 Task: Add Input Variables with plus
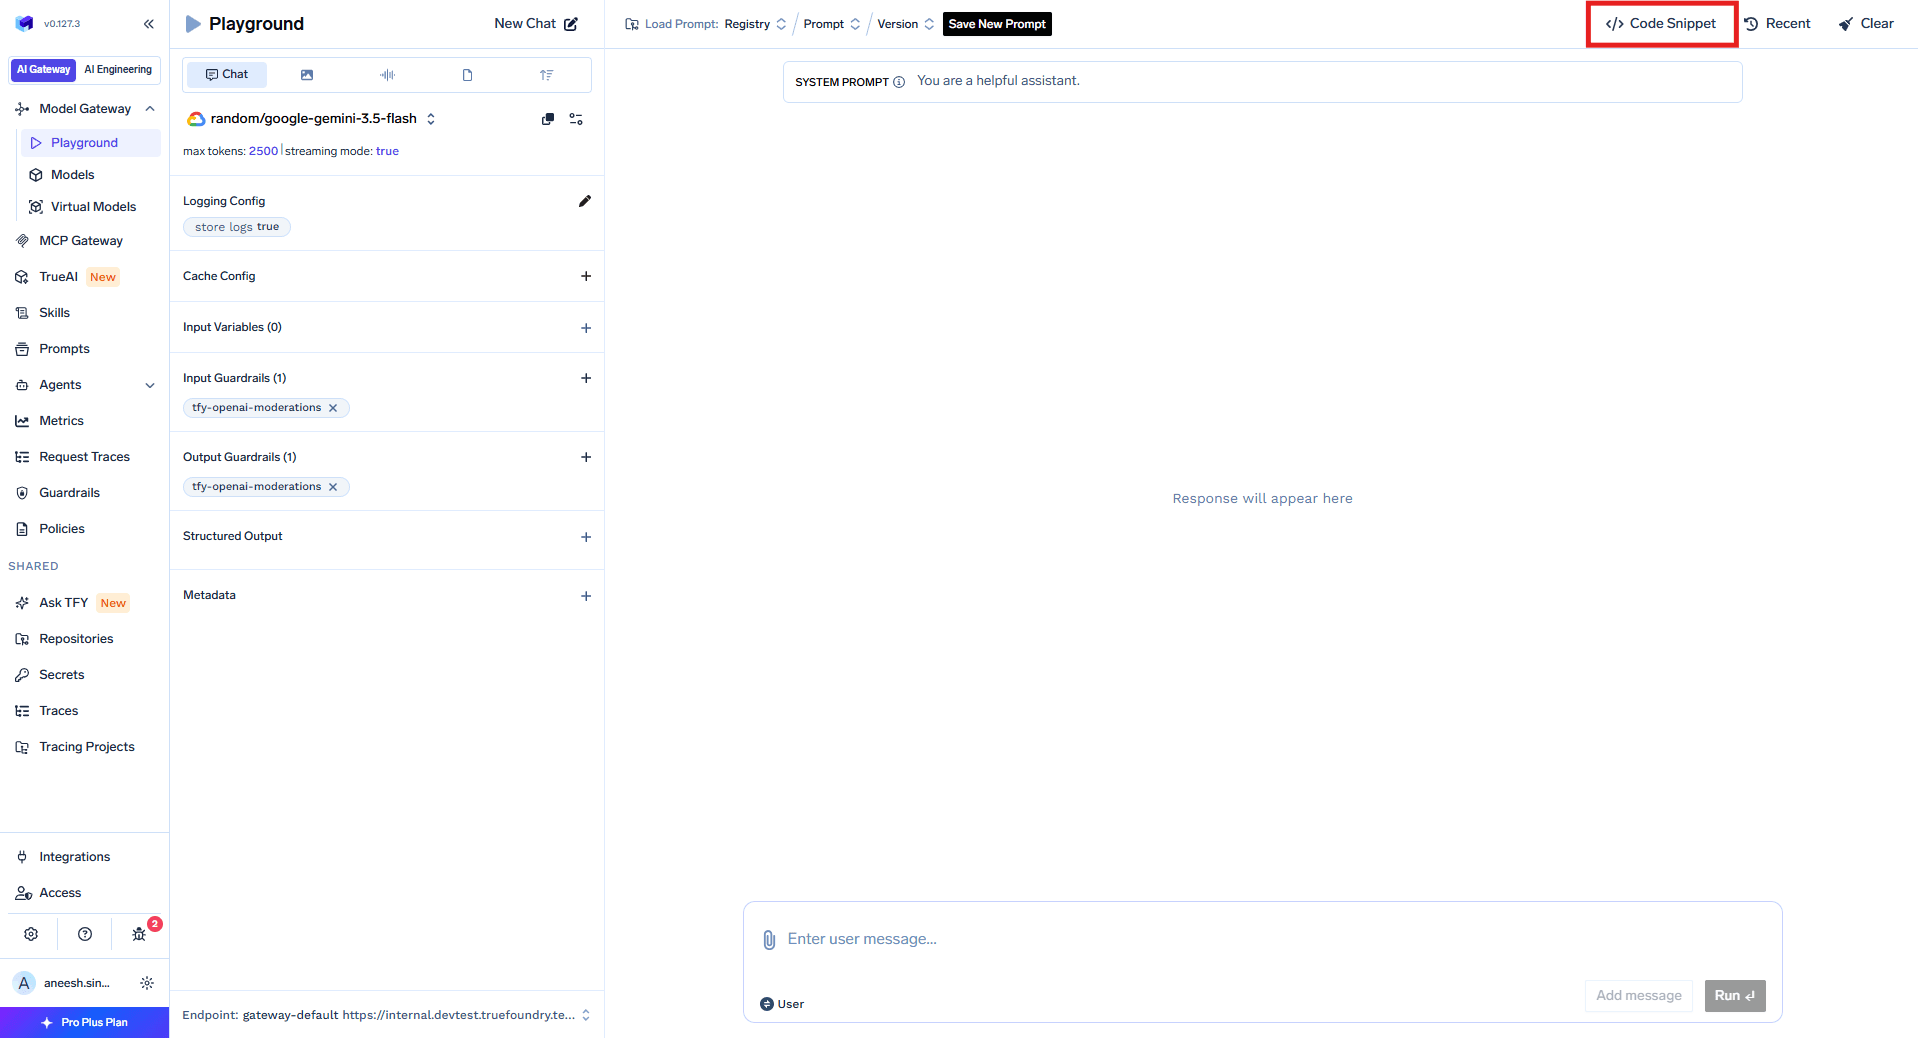586,328
